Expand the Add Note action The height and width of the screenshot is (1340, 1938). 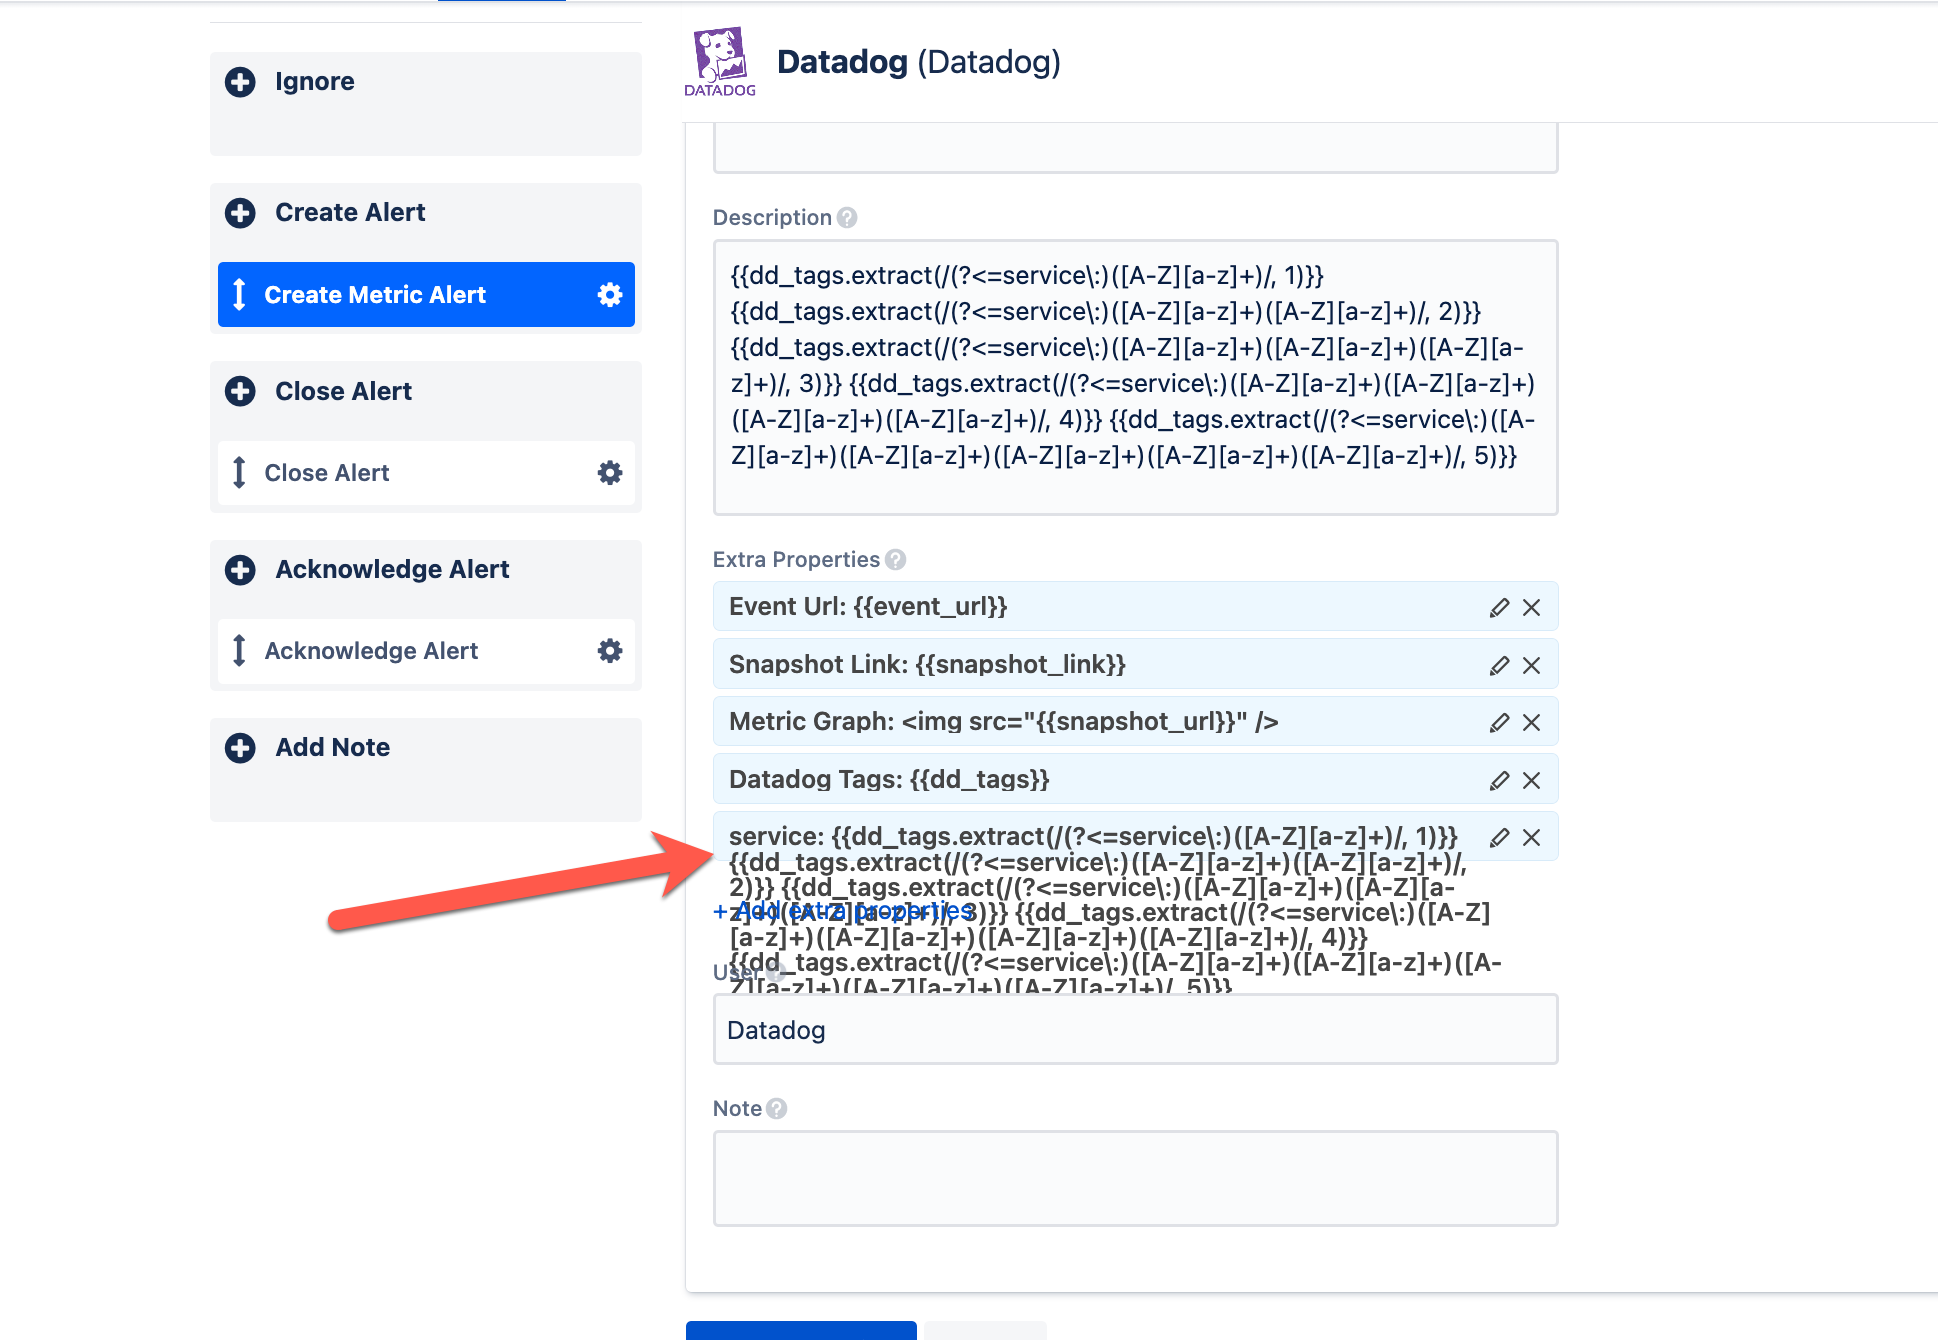[x=240, y=747]
